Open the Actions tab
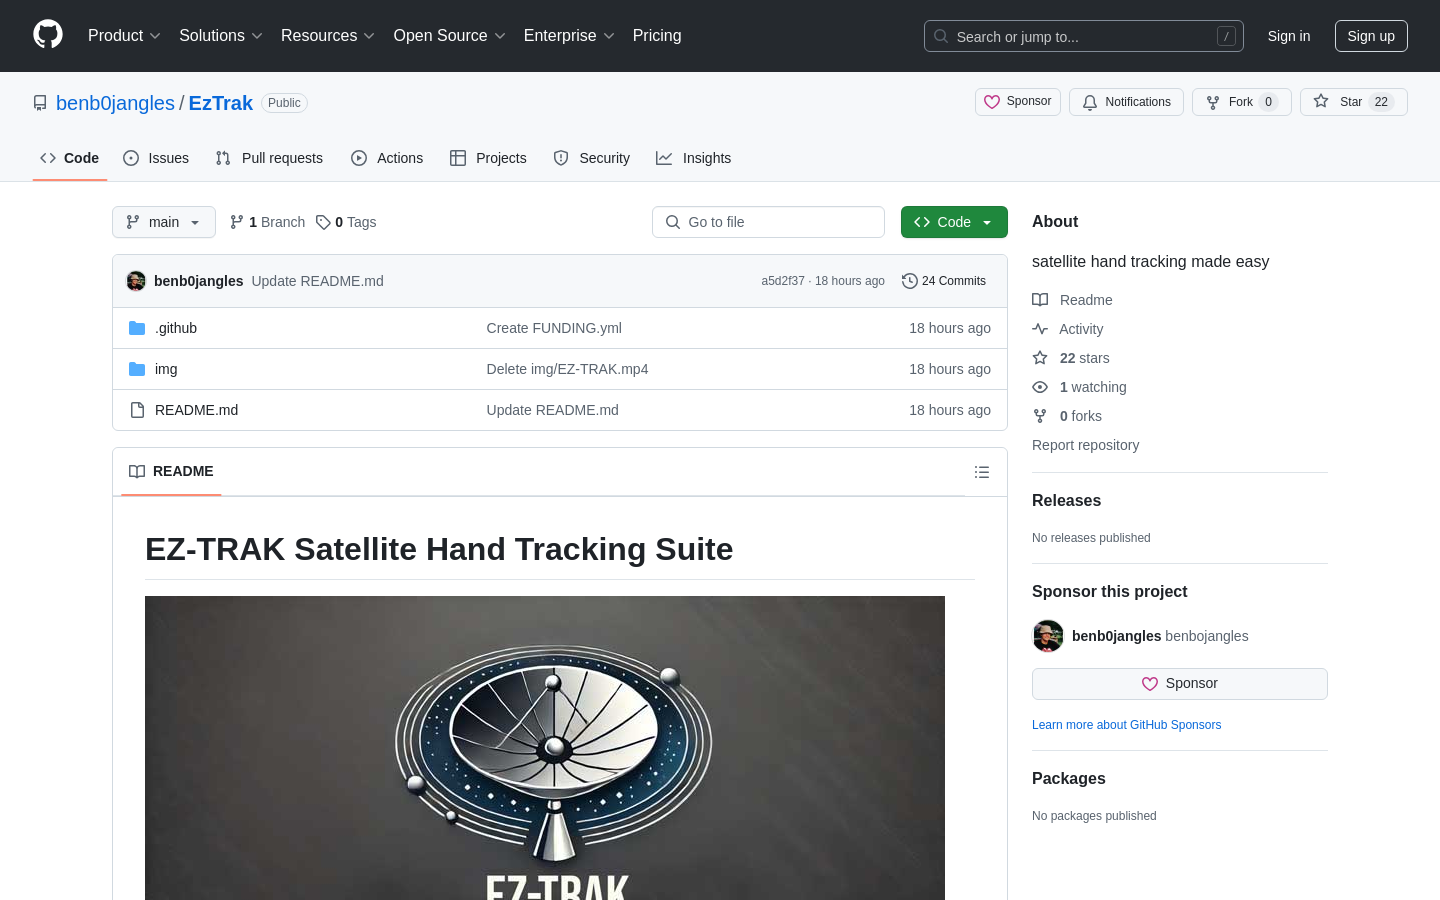This screenshot has width=1440, height=900. (x=387, y=158)
